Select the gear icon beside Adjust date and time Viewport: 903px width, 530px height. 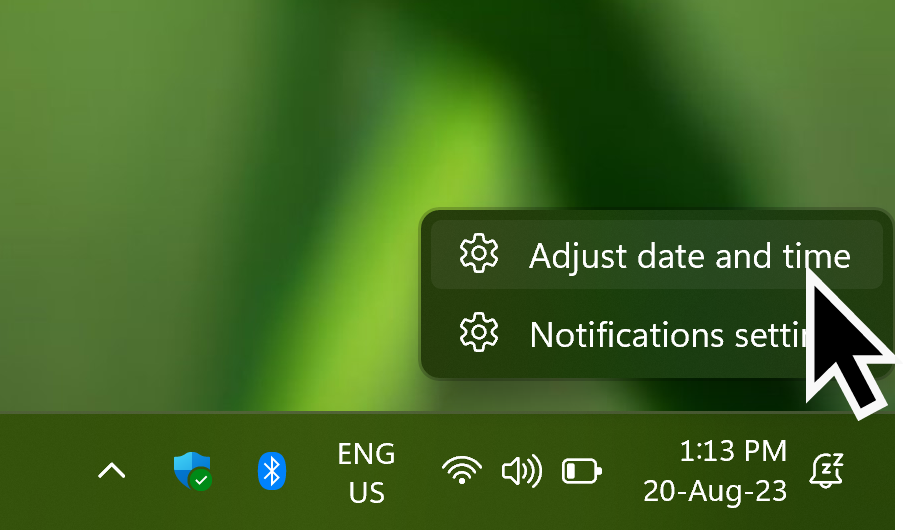[x=479, y=253]
